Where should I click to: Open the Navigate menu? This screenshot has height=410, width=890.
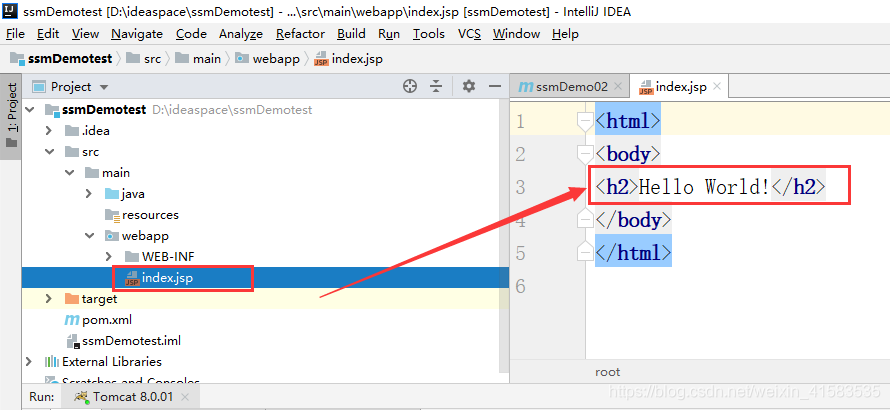[x=137, y=34]
